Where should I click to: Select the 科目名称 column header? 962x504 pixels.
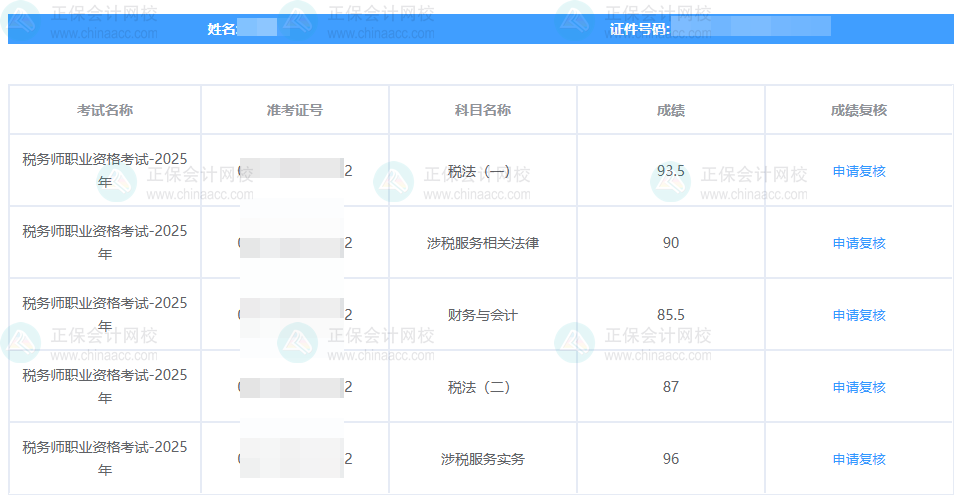point(483,110)
